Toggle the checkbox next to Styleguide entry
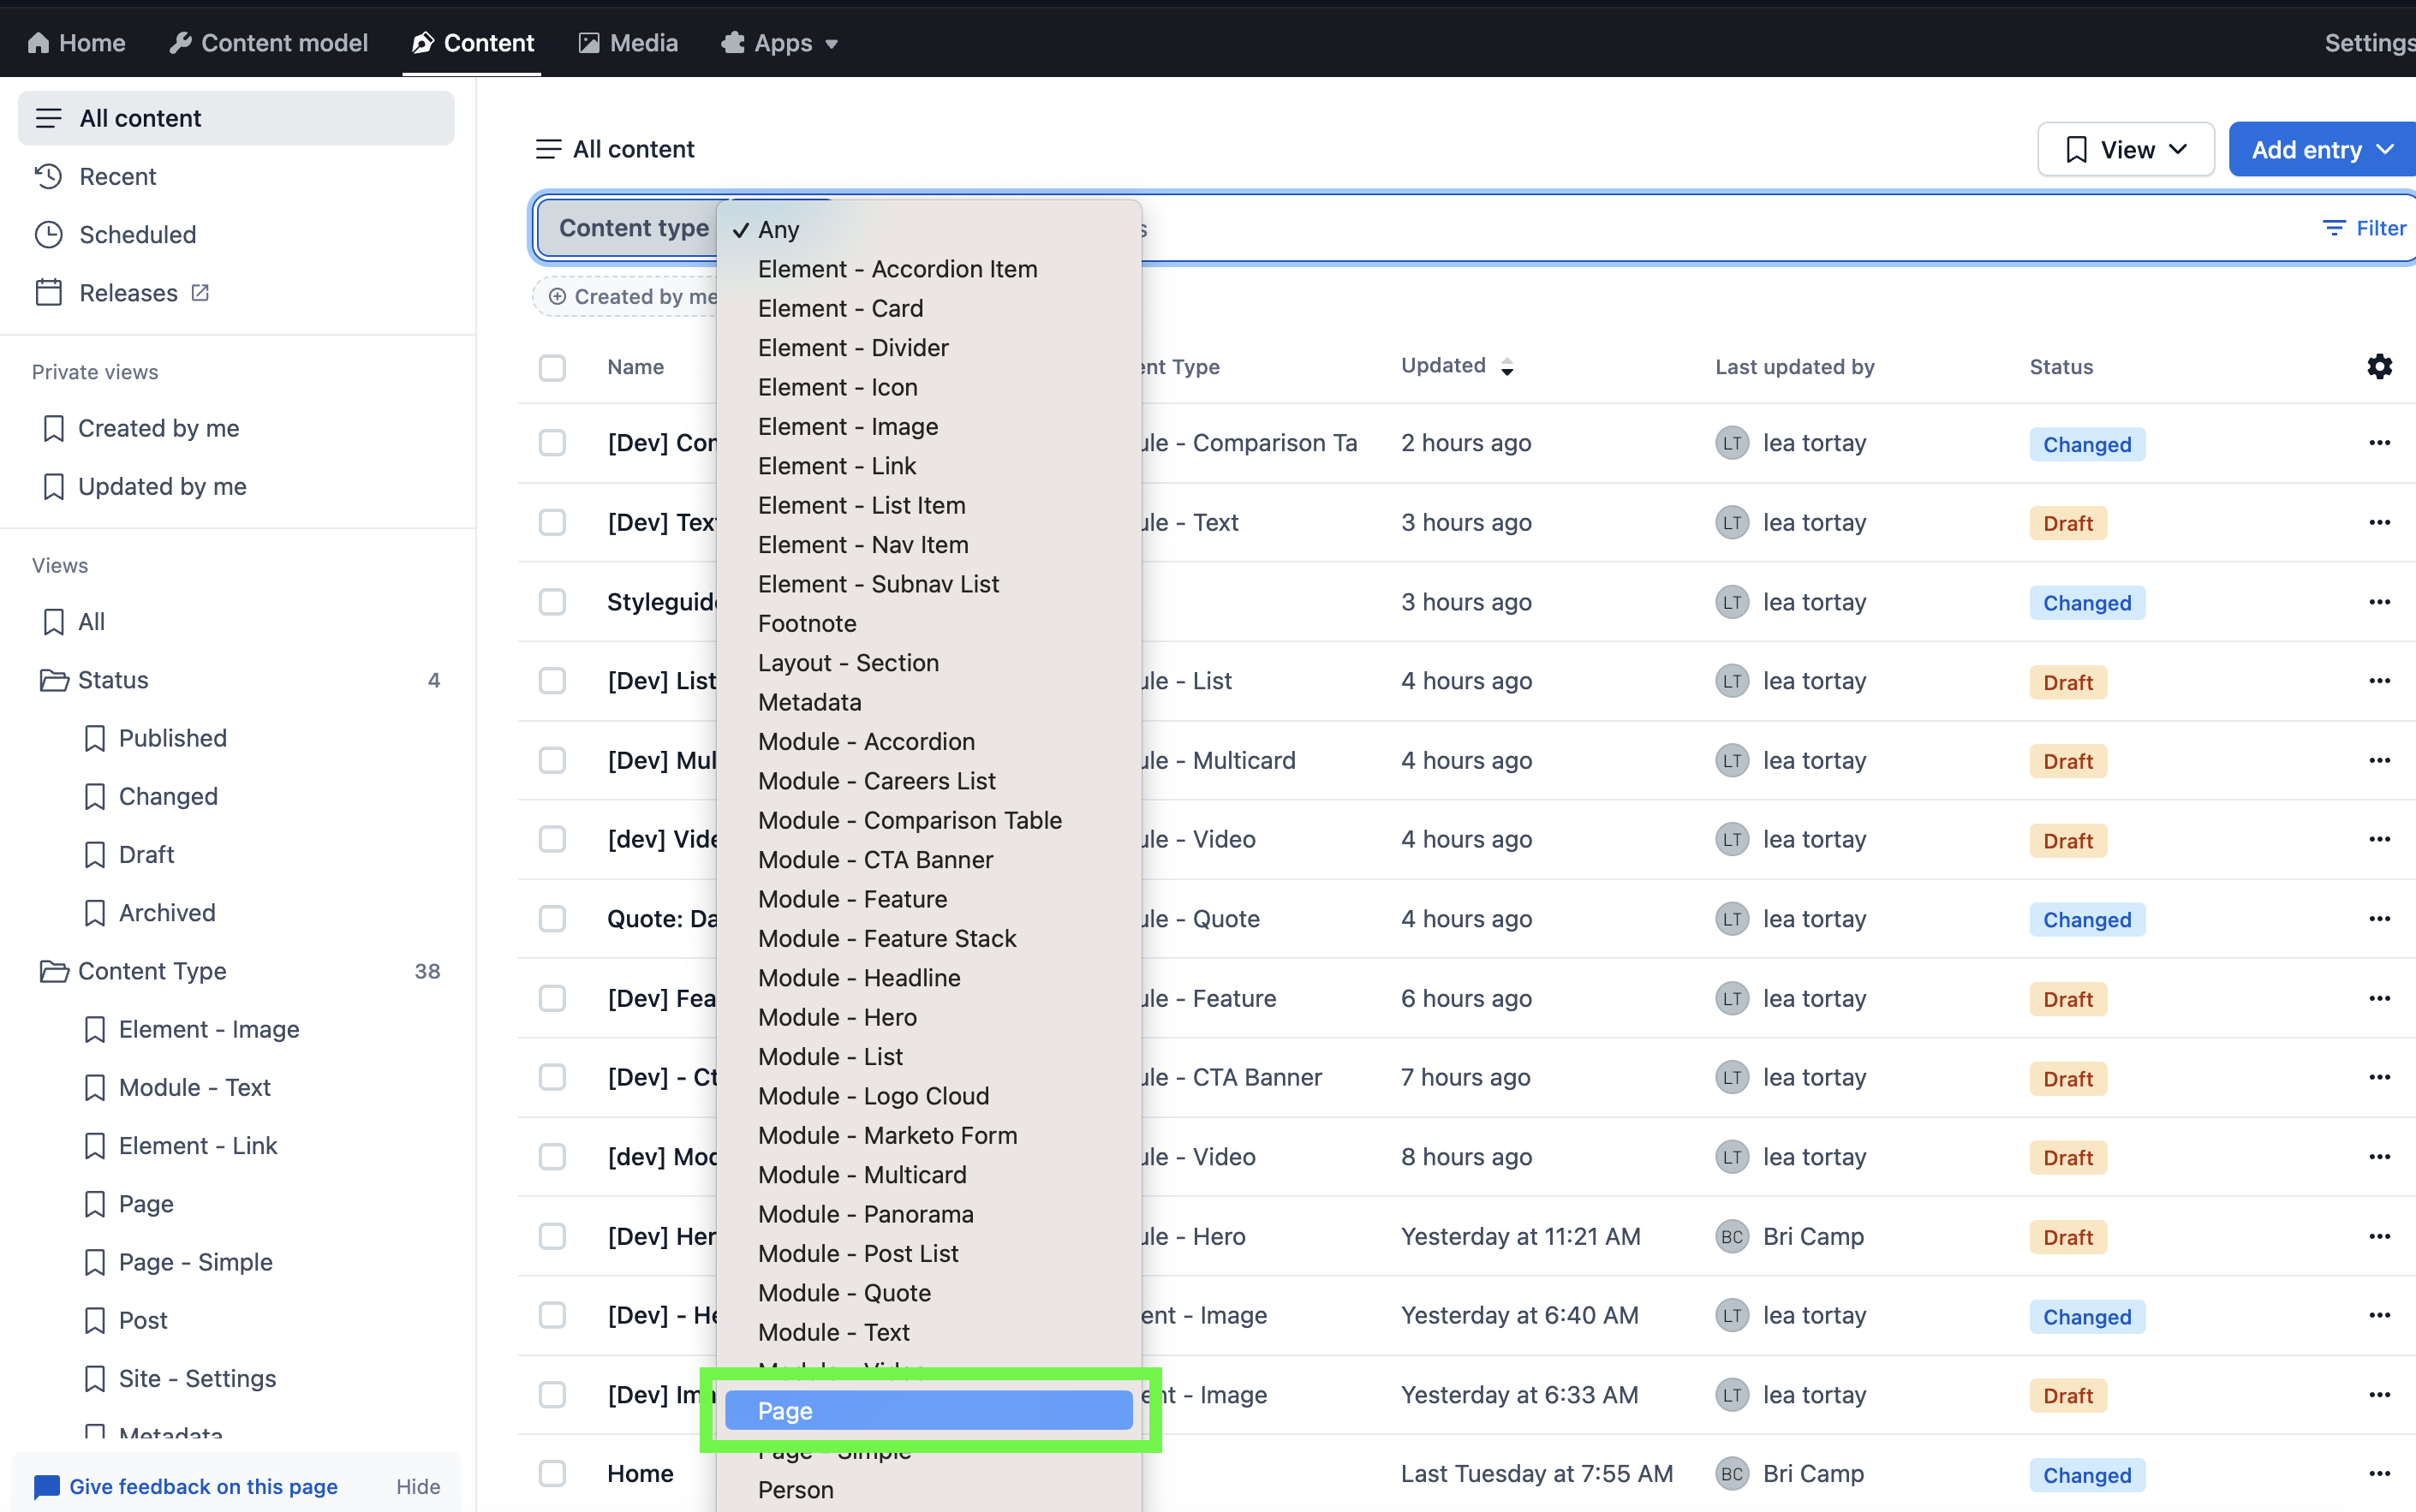Image resolution: width=2416 pixels, height=1512 pixels. [552, 603]
